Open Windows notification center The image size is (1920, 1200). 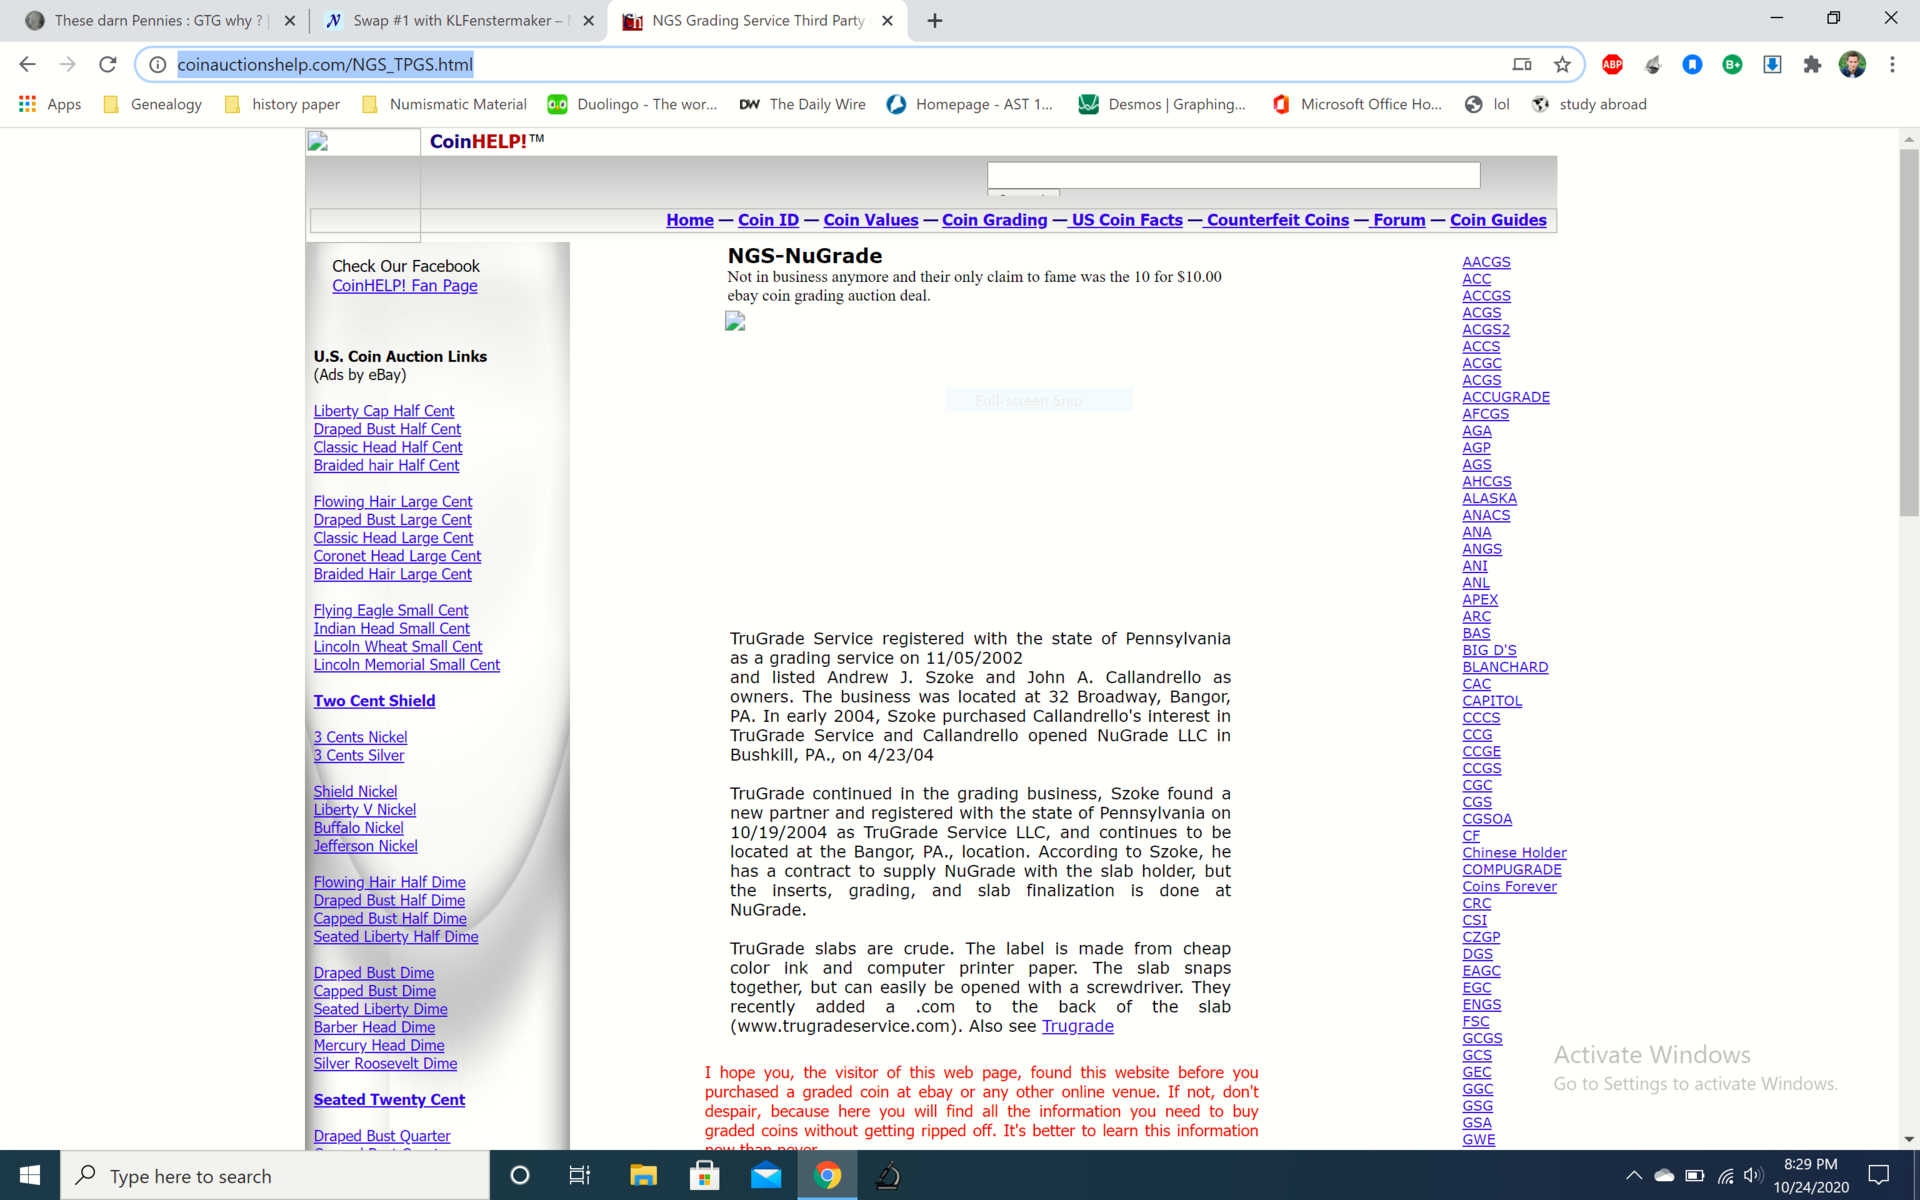pyautogui.click(x=1879, y=1175)
